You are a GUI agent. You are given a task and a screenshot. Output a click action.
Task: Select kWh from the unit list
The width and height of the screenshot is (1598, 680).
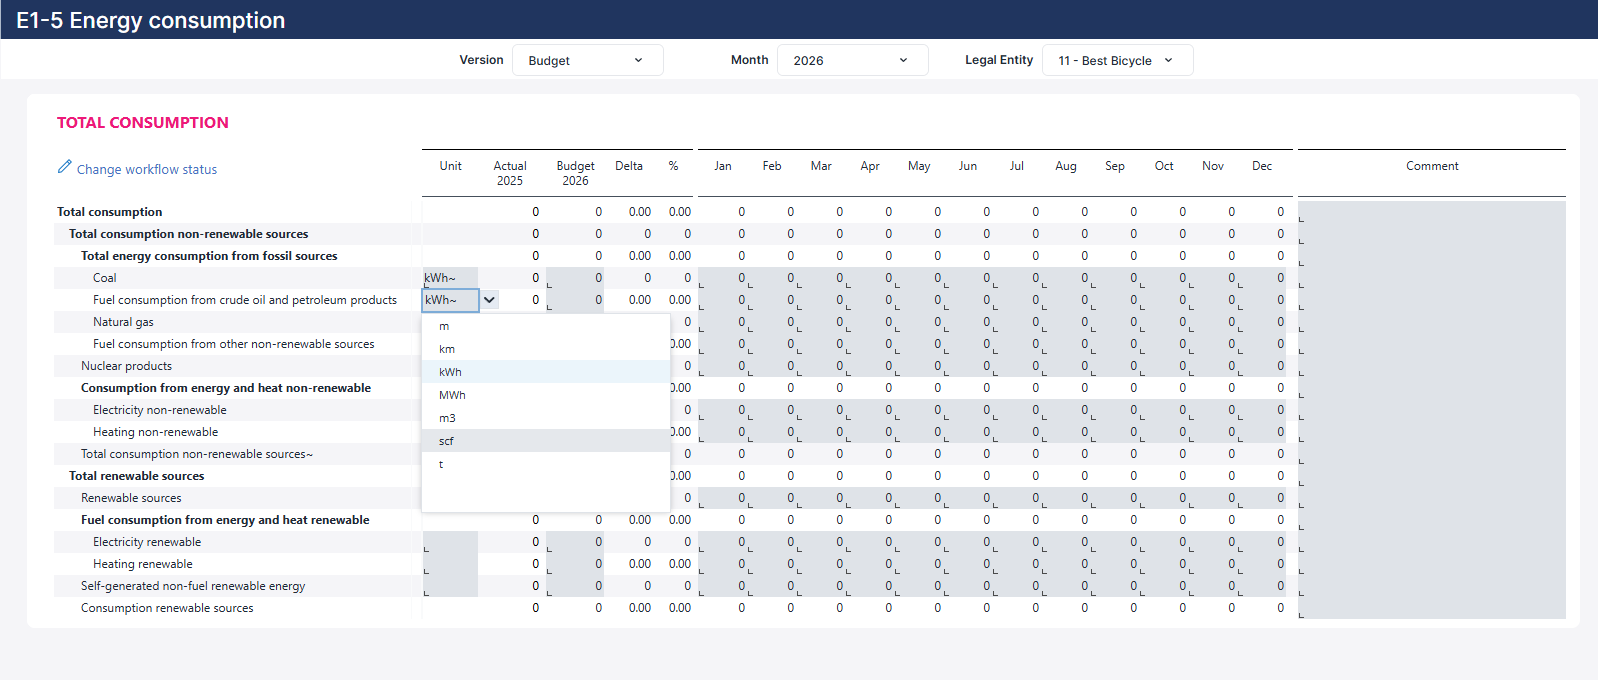(546, 372)
